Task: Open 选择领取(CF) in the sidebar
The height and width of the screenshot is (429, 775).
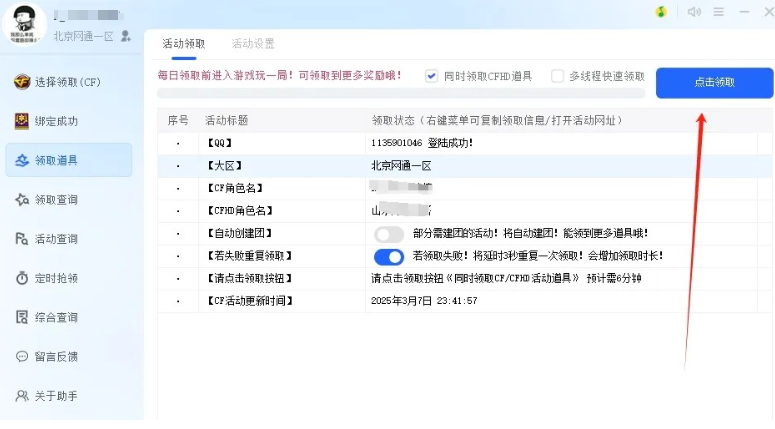Action: coord(67,82)
